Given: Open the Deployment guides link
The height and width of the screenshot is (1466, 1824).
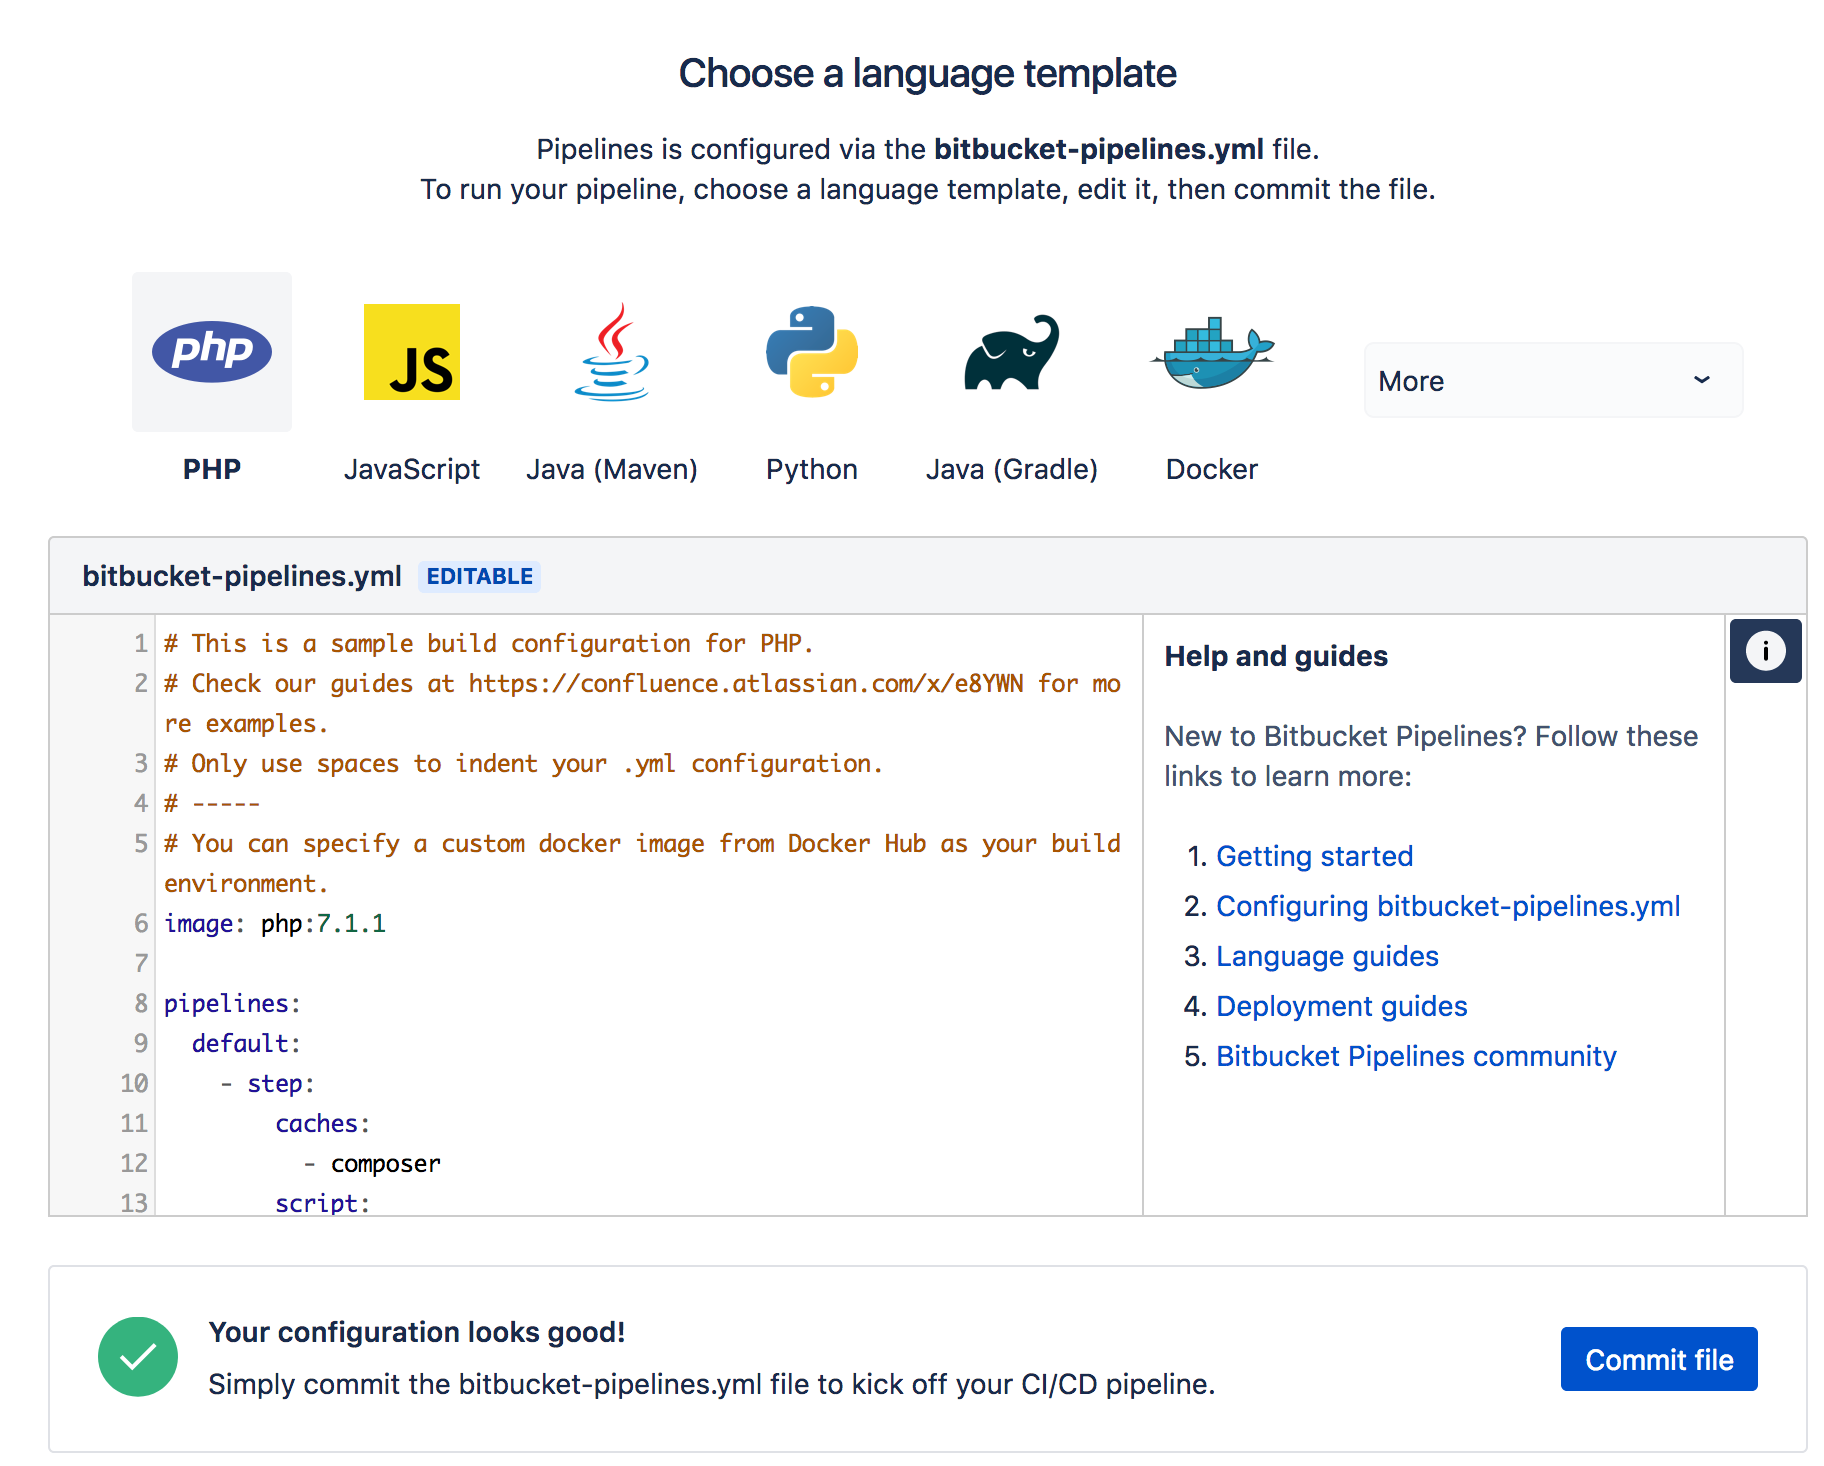Looking at the screenshot, I should (1341, 1006).
